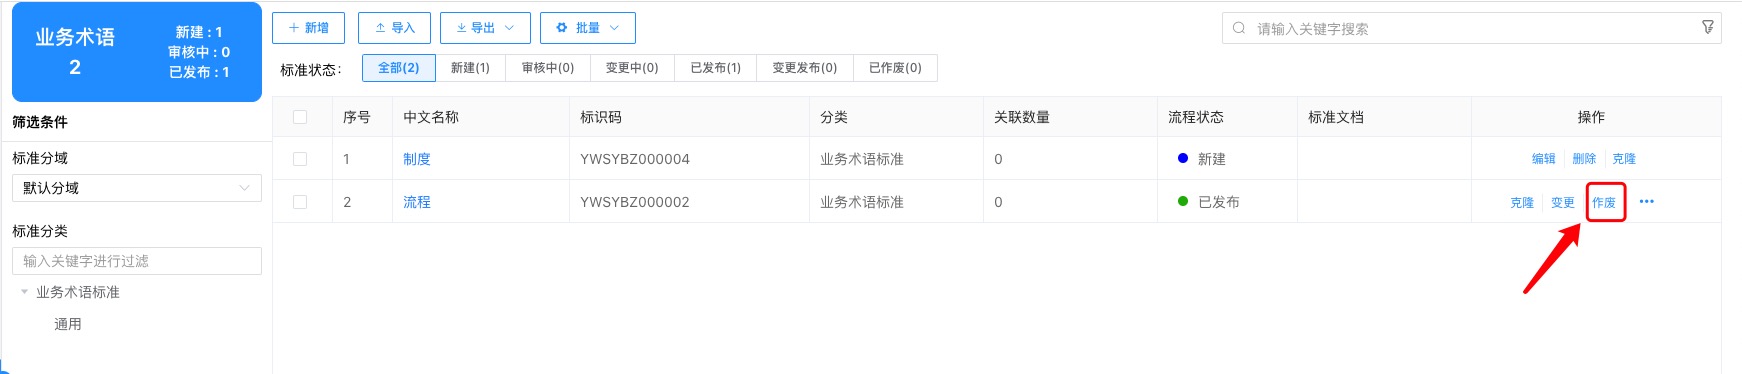Click 编辑 for the 制度 row
The width and height of the screenshot is (1742, 374).
click(1544, 159)
